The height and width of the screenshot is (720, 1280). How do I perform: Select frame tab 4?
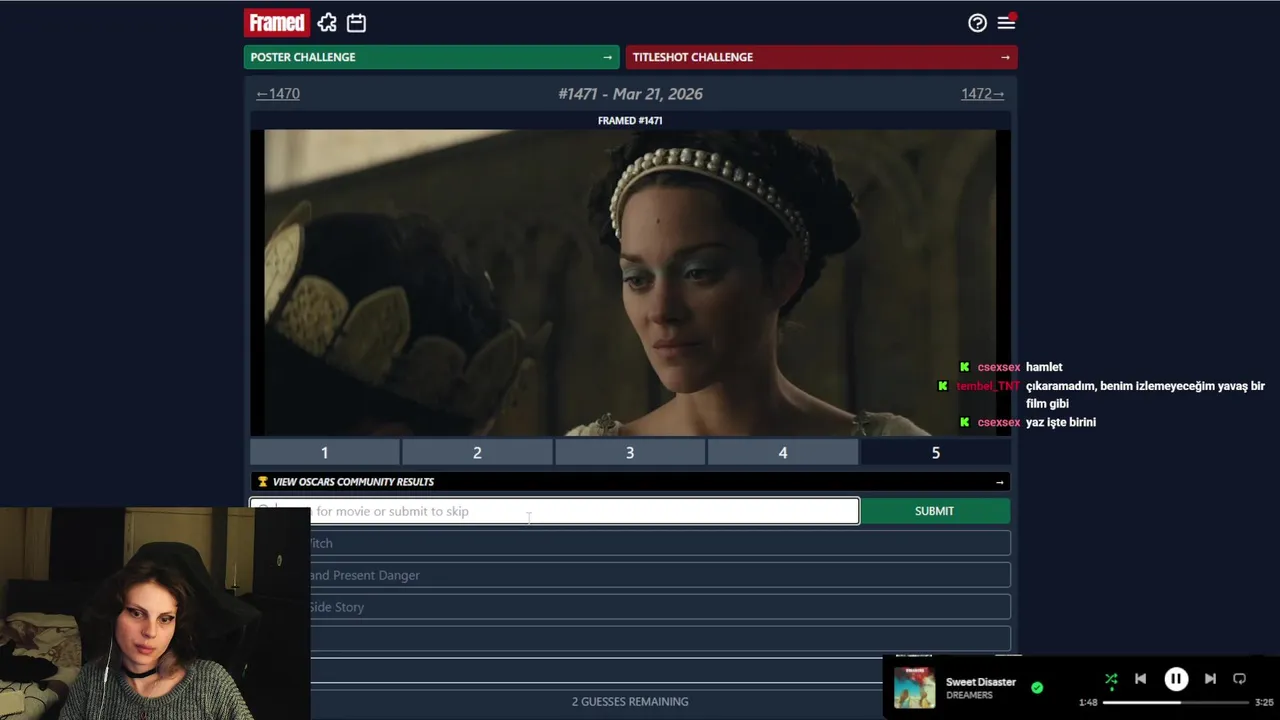pos(783,453)
